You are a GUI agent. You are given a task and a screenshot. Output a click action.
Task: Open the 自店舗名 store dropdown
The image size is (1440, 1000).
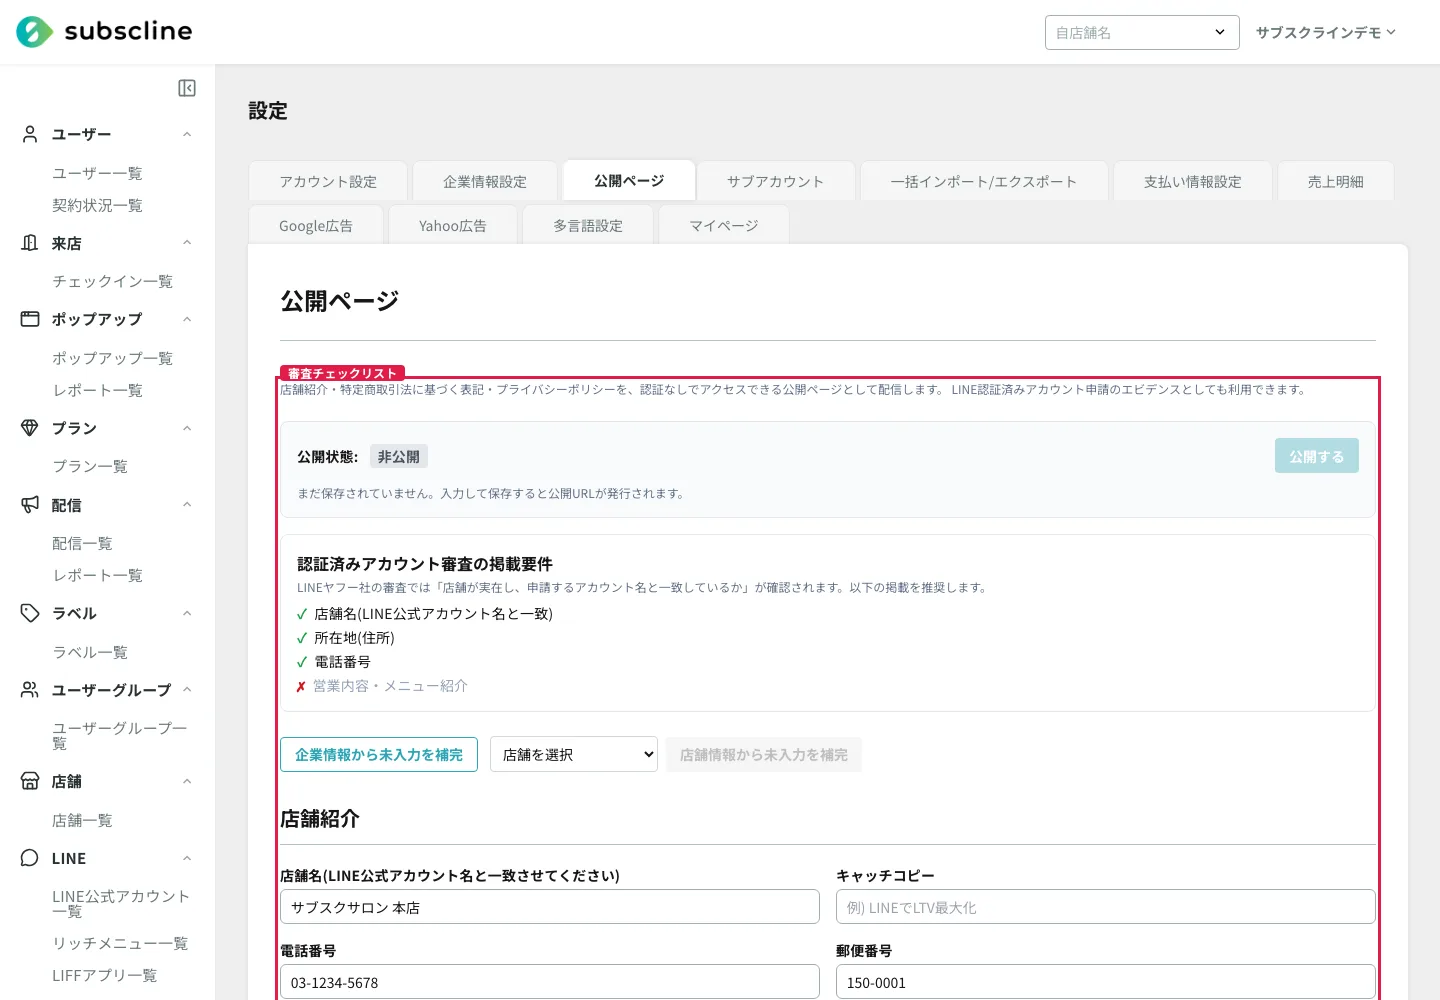tap(1142, 32)
